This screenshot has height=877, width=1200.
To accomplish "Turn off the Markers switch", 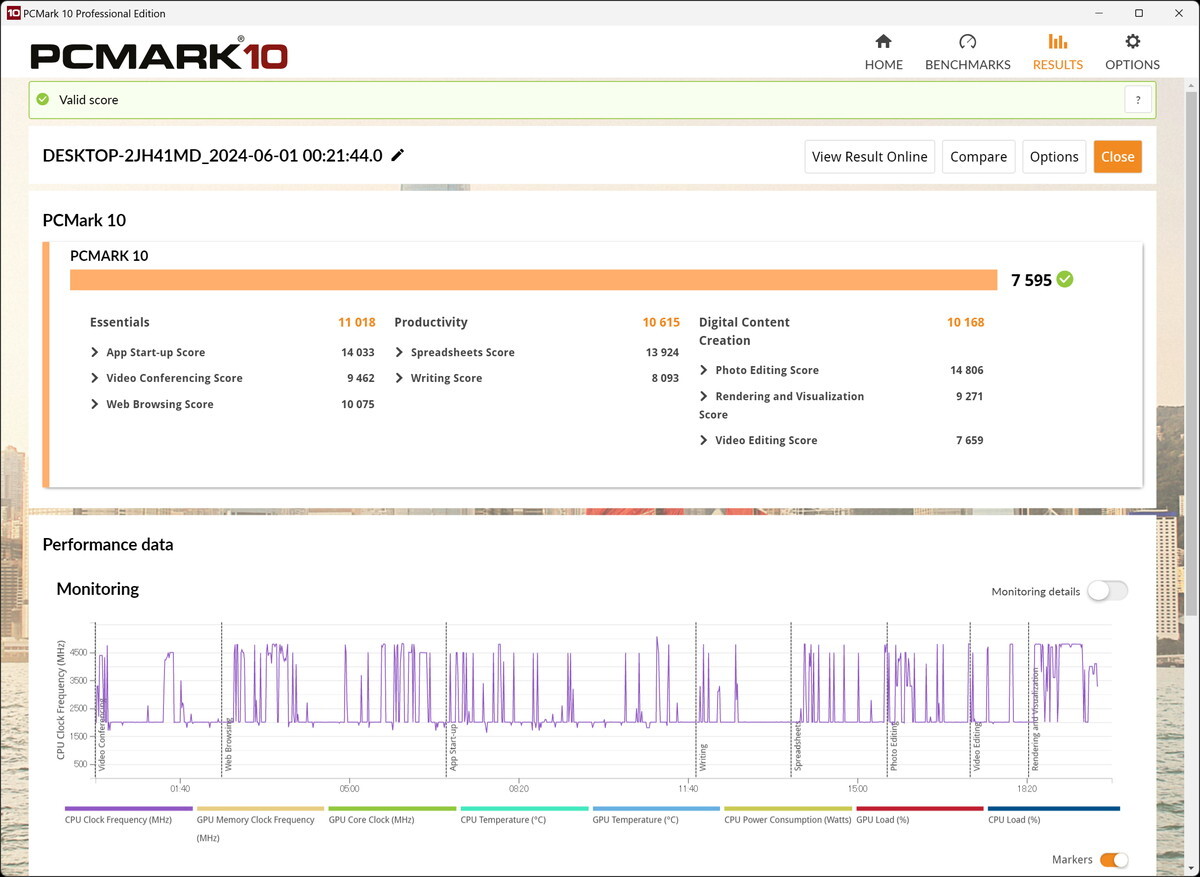I will (1114, 860).
